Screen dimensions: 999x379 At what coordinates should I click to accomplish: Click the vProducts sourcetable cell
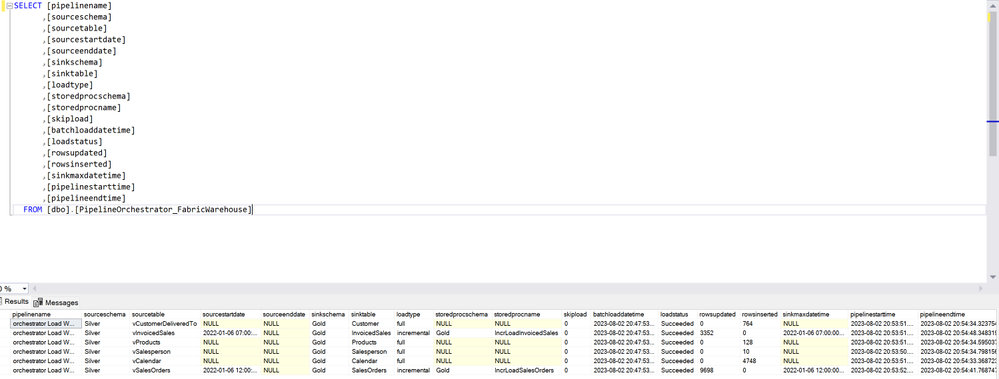point(165,342)
